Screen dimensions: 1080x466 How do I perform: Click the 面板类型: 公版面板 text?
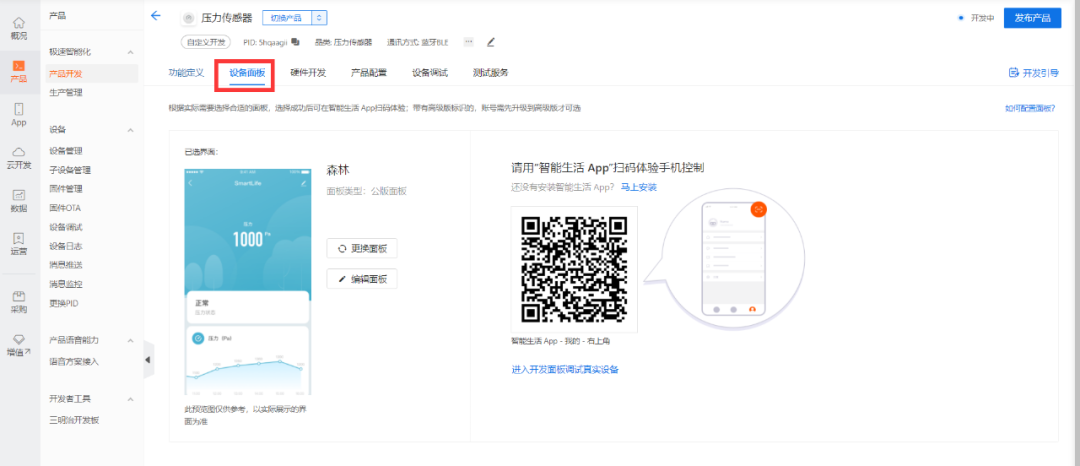click(366, 191)
